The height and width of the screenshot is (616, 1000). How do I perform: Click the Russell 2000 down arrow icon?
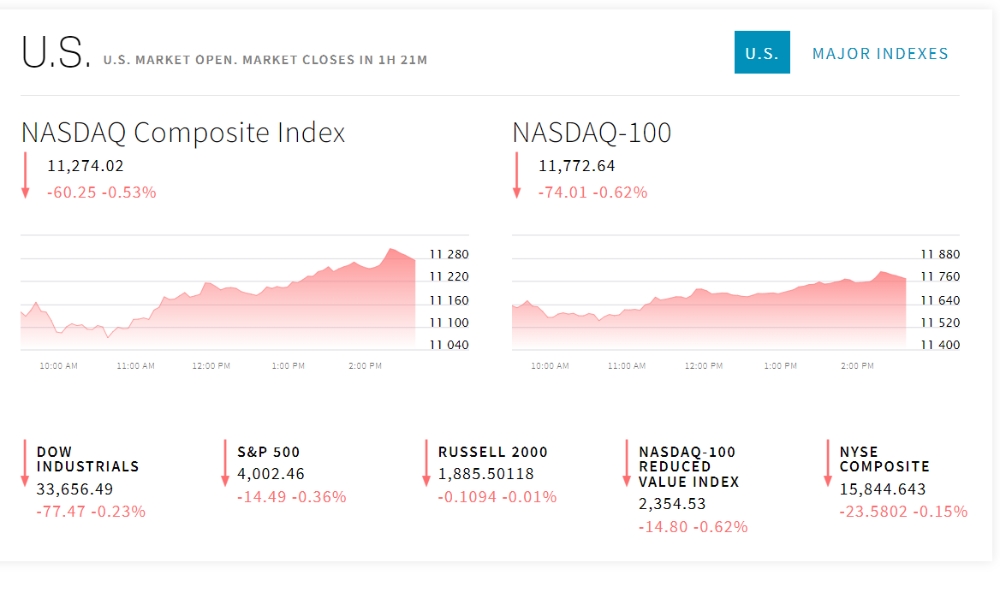click(x=426, y=463)
